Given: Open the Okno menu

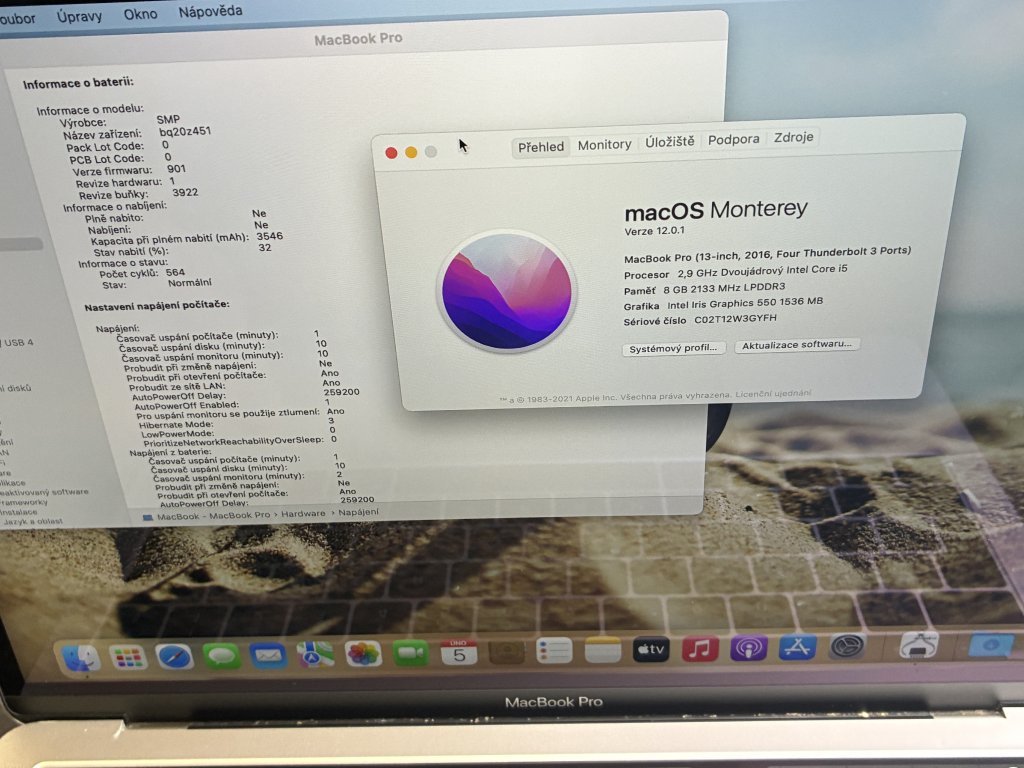Looking at the screenshot, I should (x=140, y=14).
